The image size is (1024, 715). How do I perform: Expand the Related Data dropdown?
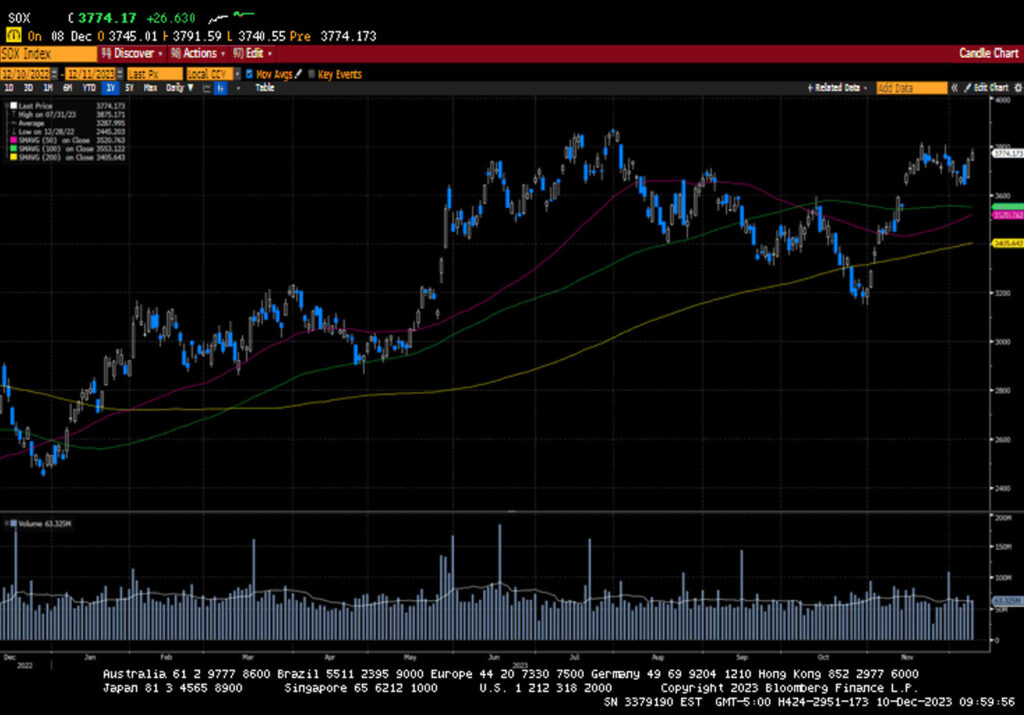(x=838, y=88)
